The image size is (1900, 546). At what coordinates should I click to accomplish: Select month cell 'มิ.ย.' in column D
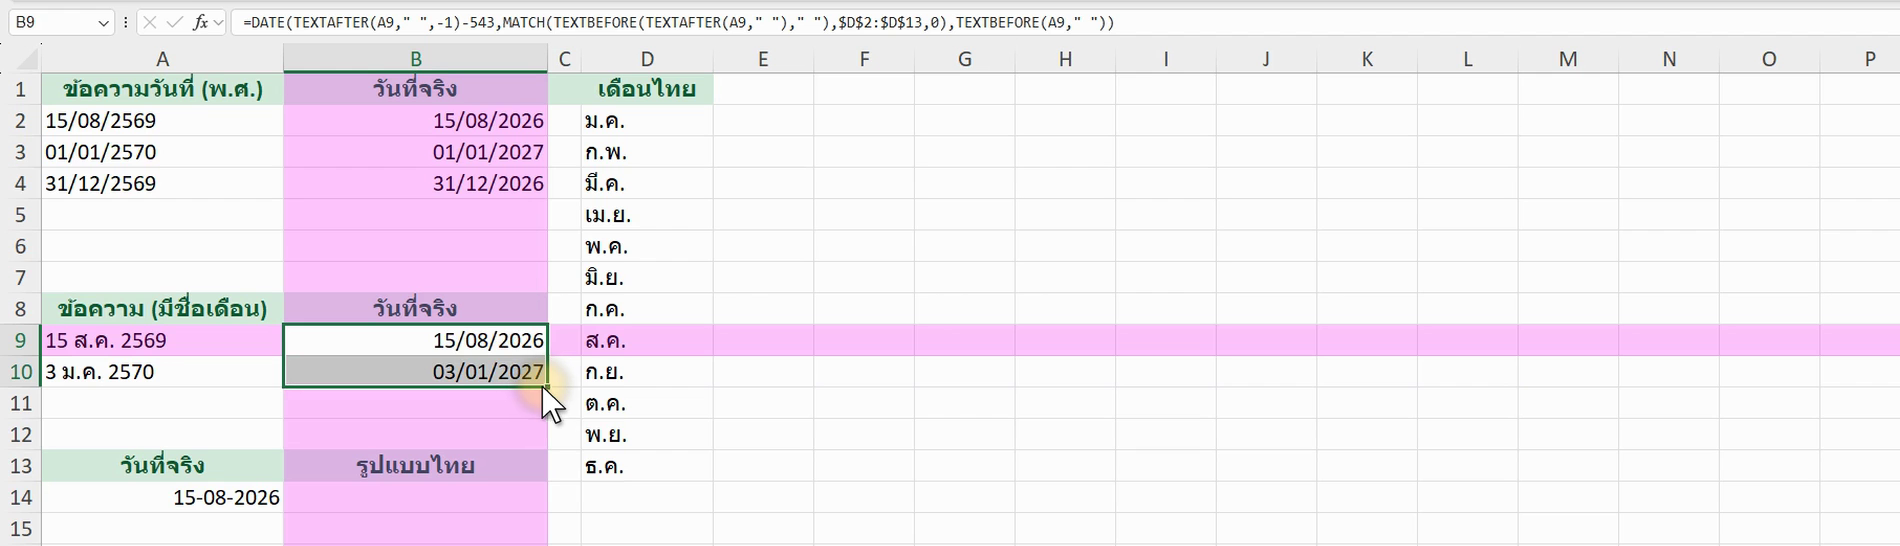[647, 277]
